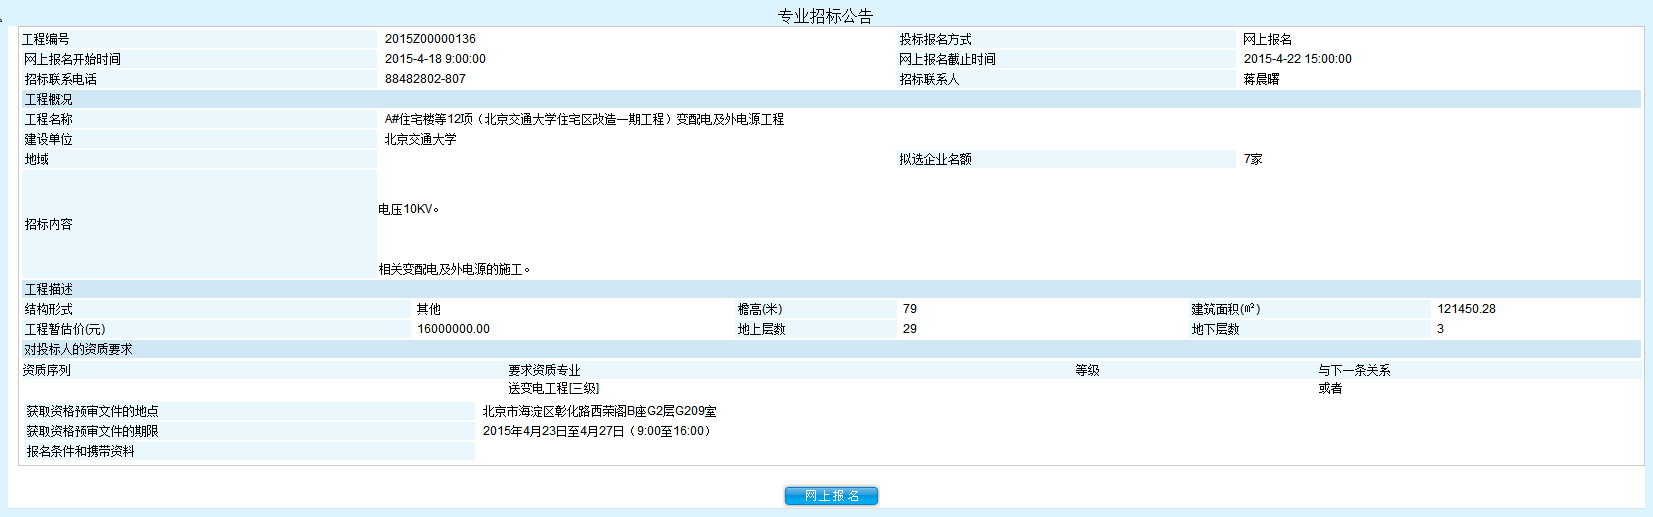This screenshot has height=517, width=1653.
Task: Click the 工程描述 section header
Action: tap(48, 289)
